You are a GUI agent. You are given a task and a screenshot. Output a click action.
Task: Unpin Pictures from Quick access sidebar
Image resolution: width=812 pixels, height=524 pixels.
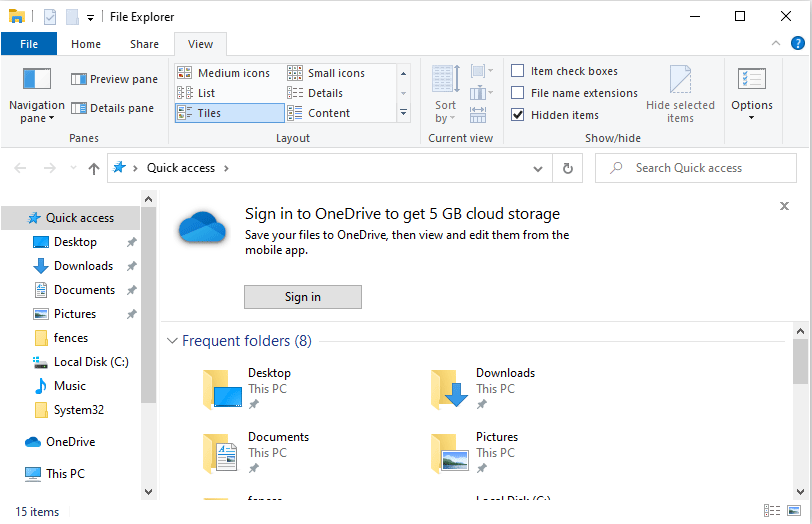coord(132,314)
